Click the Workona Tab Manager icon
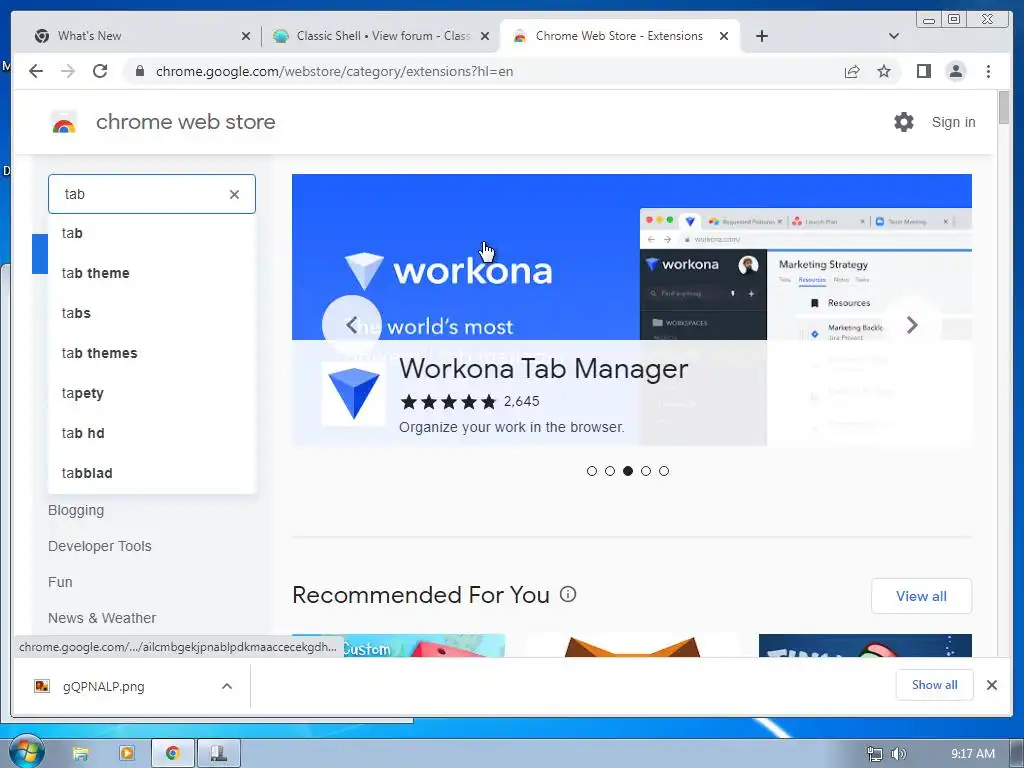The width and height of the screenshot is (1024, 768). (x=353, y=394)
